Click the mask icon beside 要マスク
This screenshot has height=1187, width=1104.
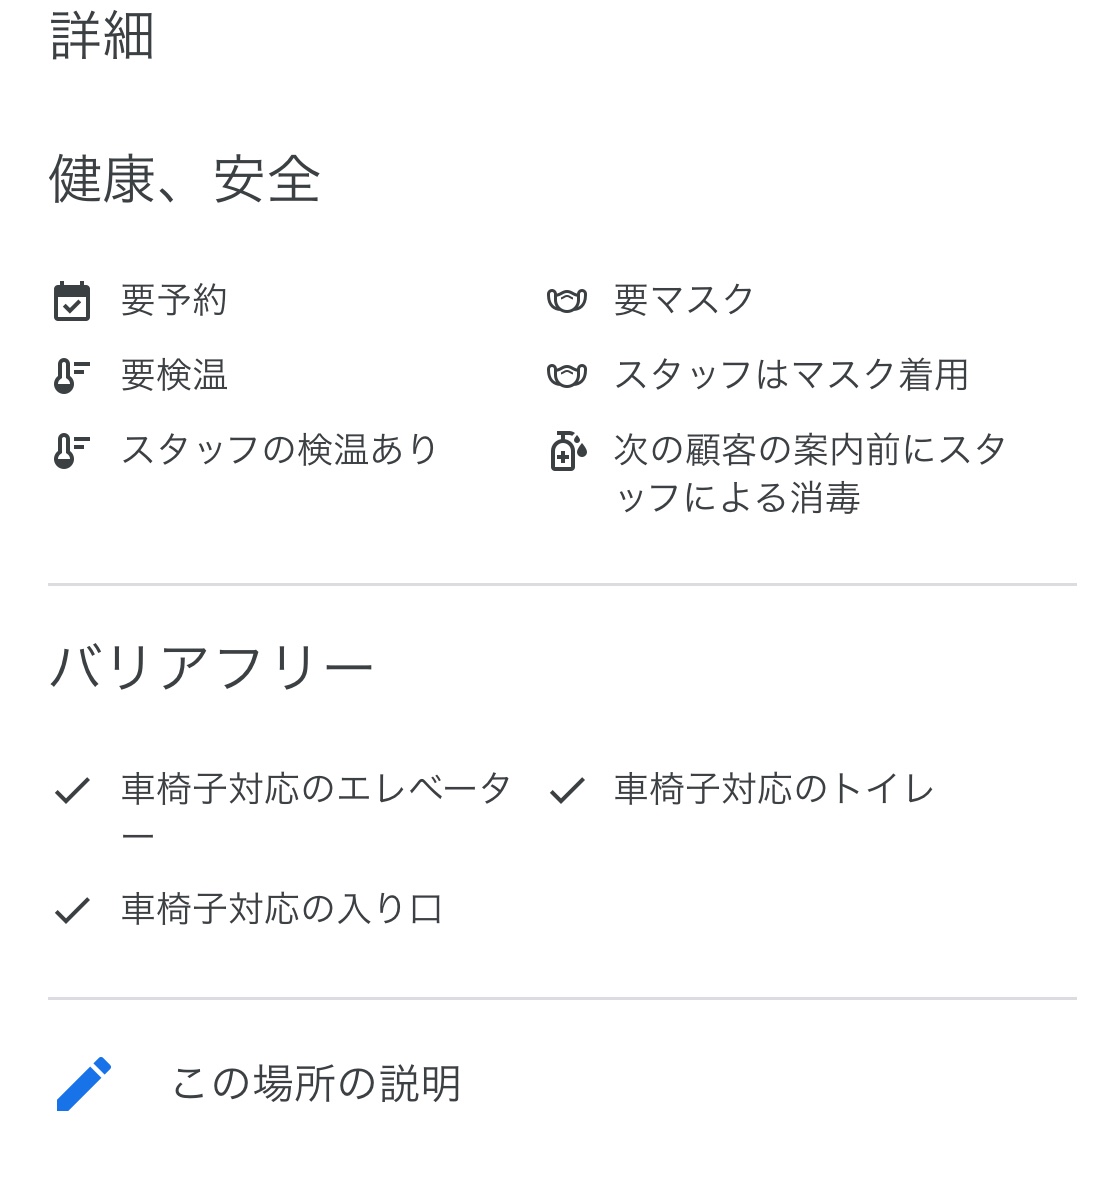tap(566, 300)
